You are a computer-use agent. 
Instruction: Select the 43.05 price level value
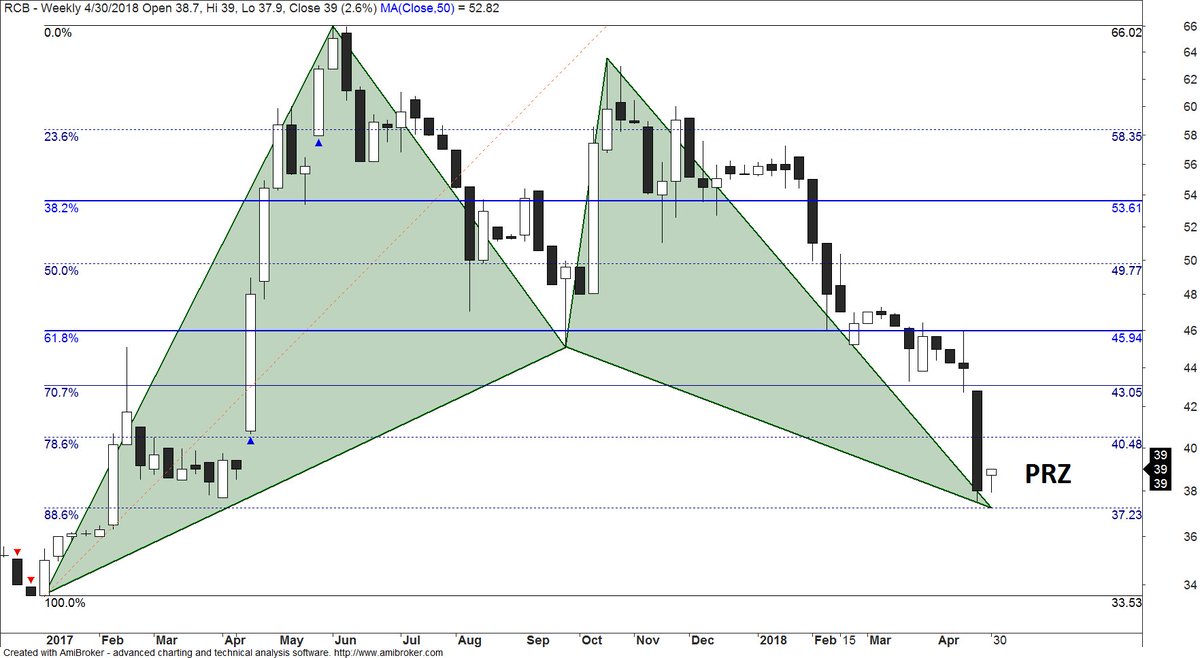1126,393
